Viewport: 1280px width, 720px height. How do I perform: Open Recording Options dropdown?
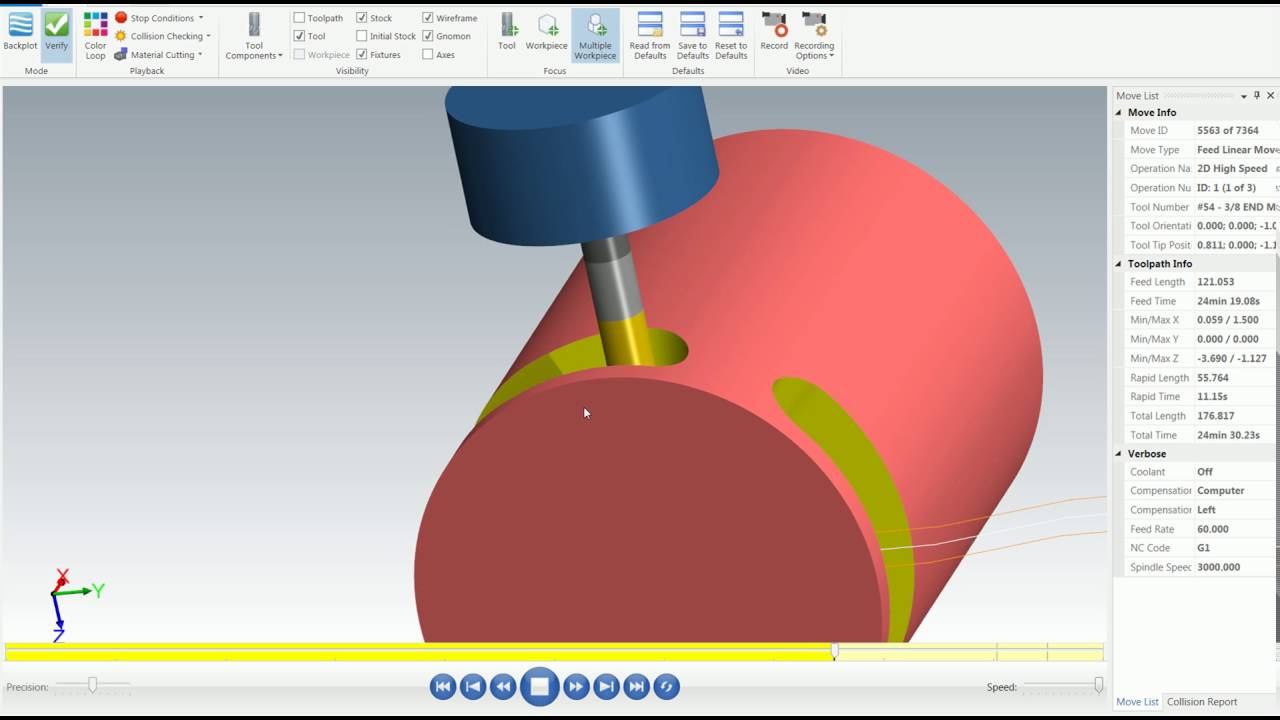814,36
